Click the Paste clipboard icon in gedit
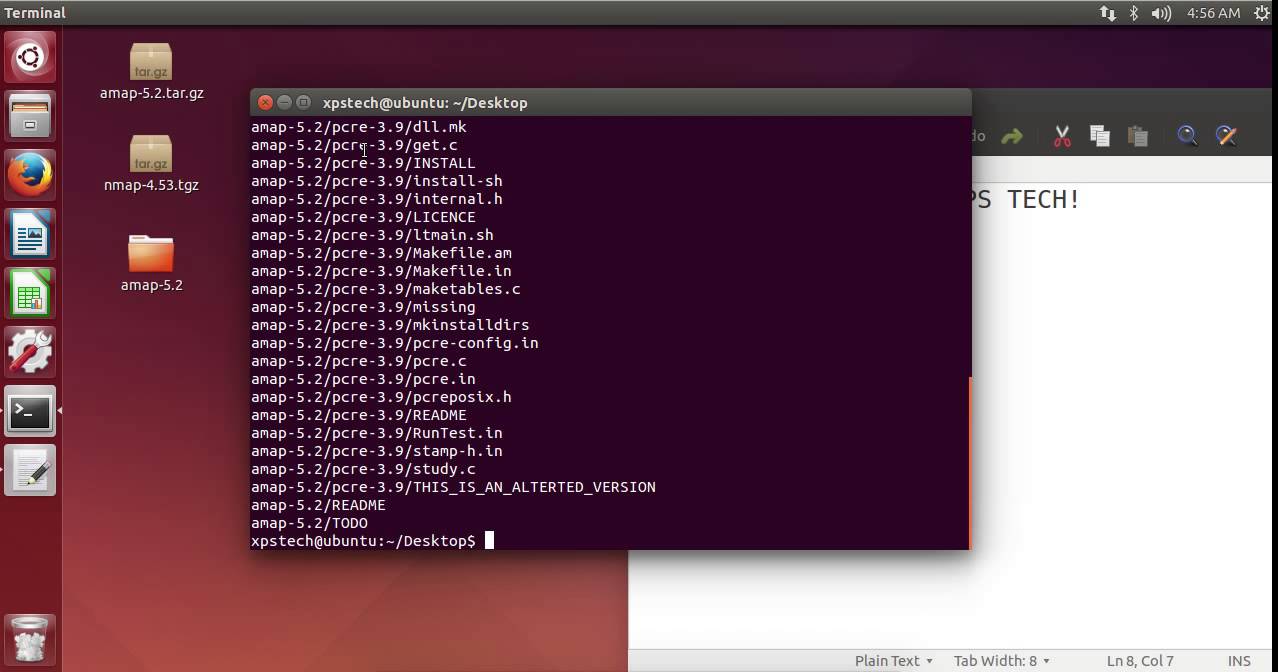Image resolution: width=1278 pixels, height=672 pixels. (1137, 136)
